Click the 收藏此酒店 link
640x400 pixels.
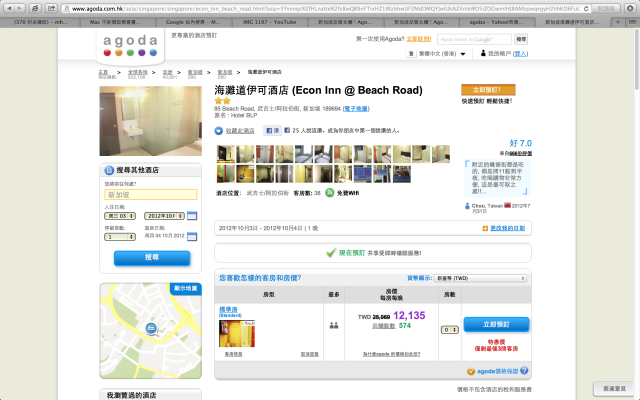point(240,131)
